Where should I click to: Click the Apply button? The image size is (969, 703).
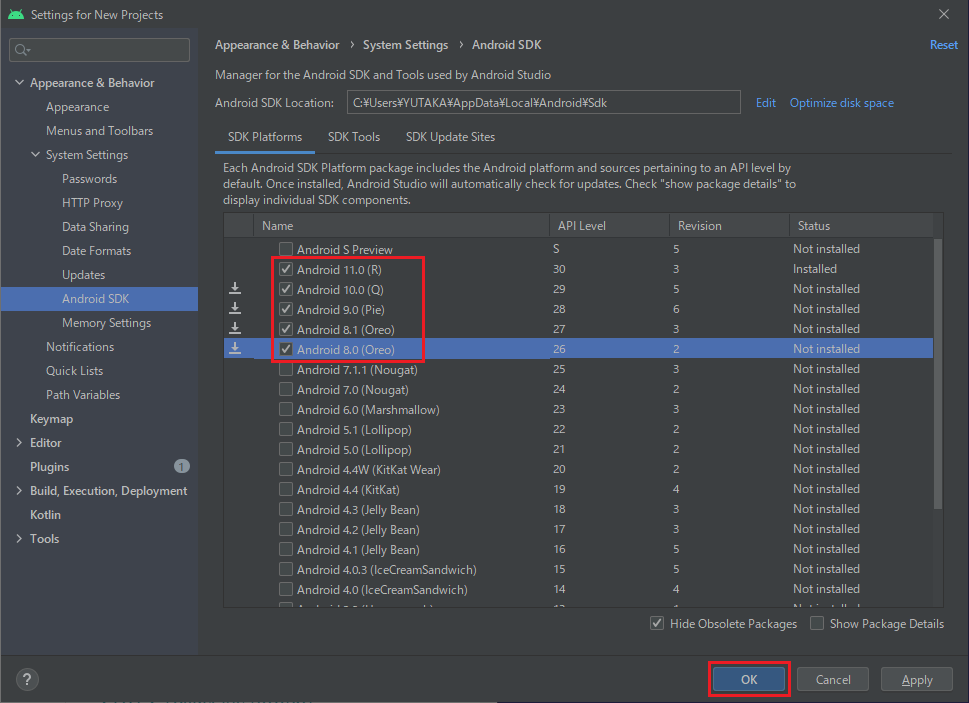click(917, 680)
